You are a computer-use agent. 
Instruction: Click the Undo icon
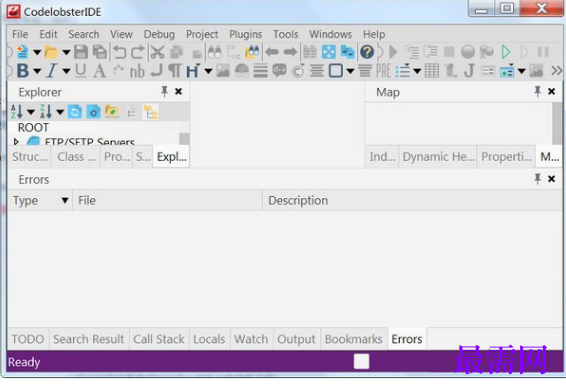tap(119, 52)
